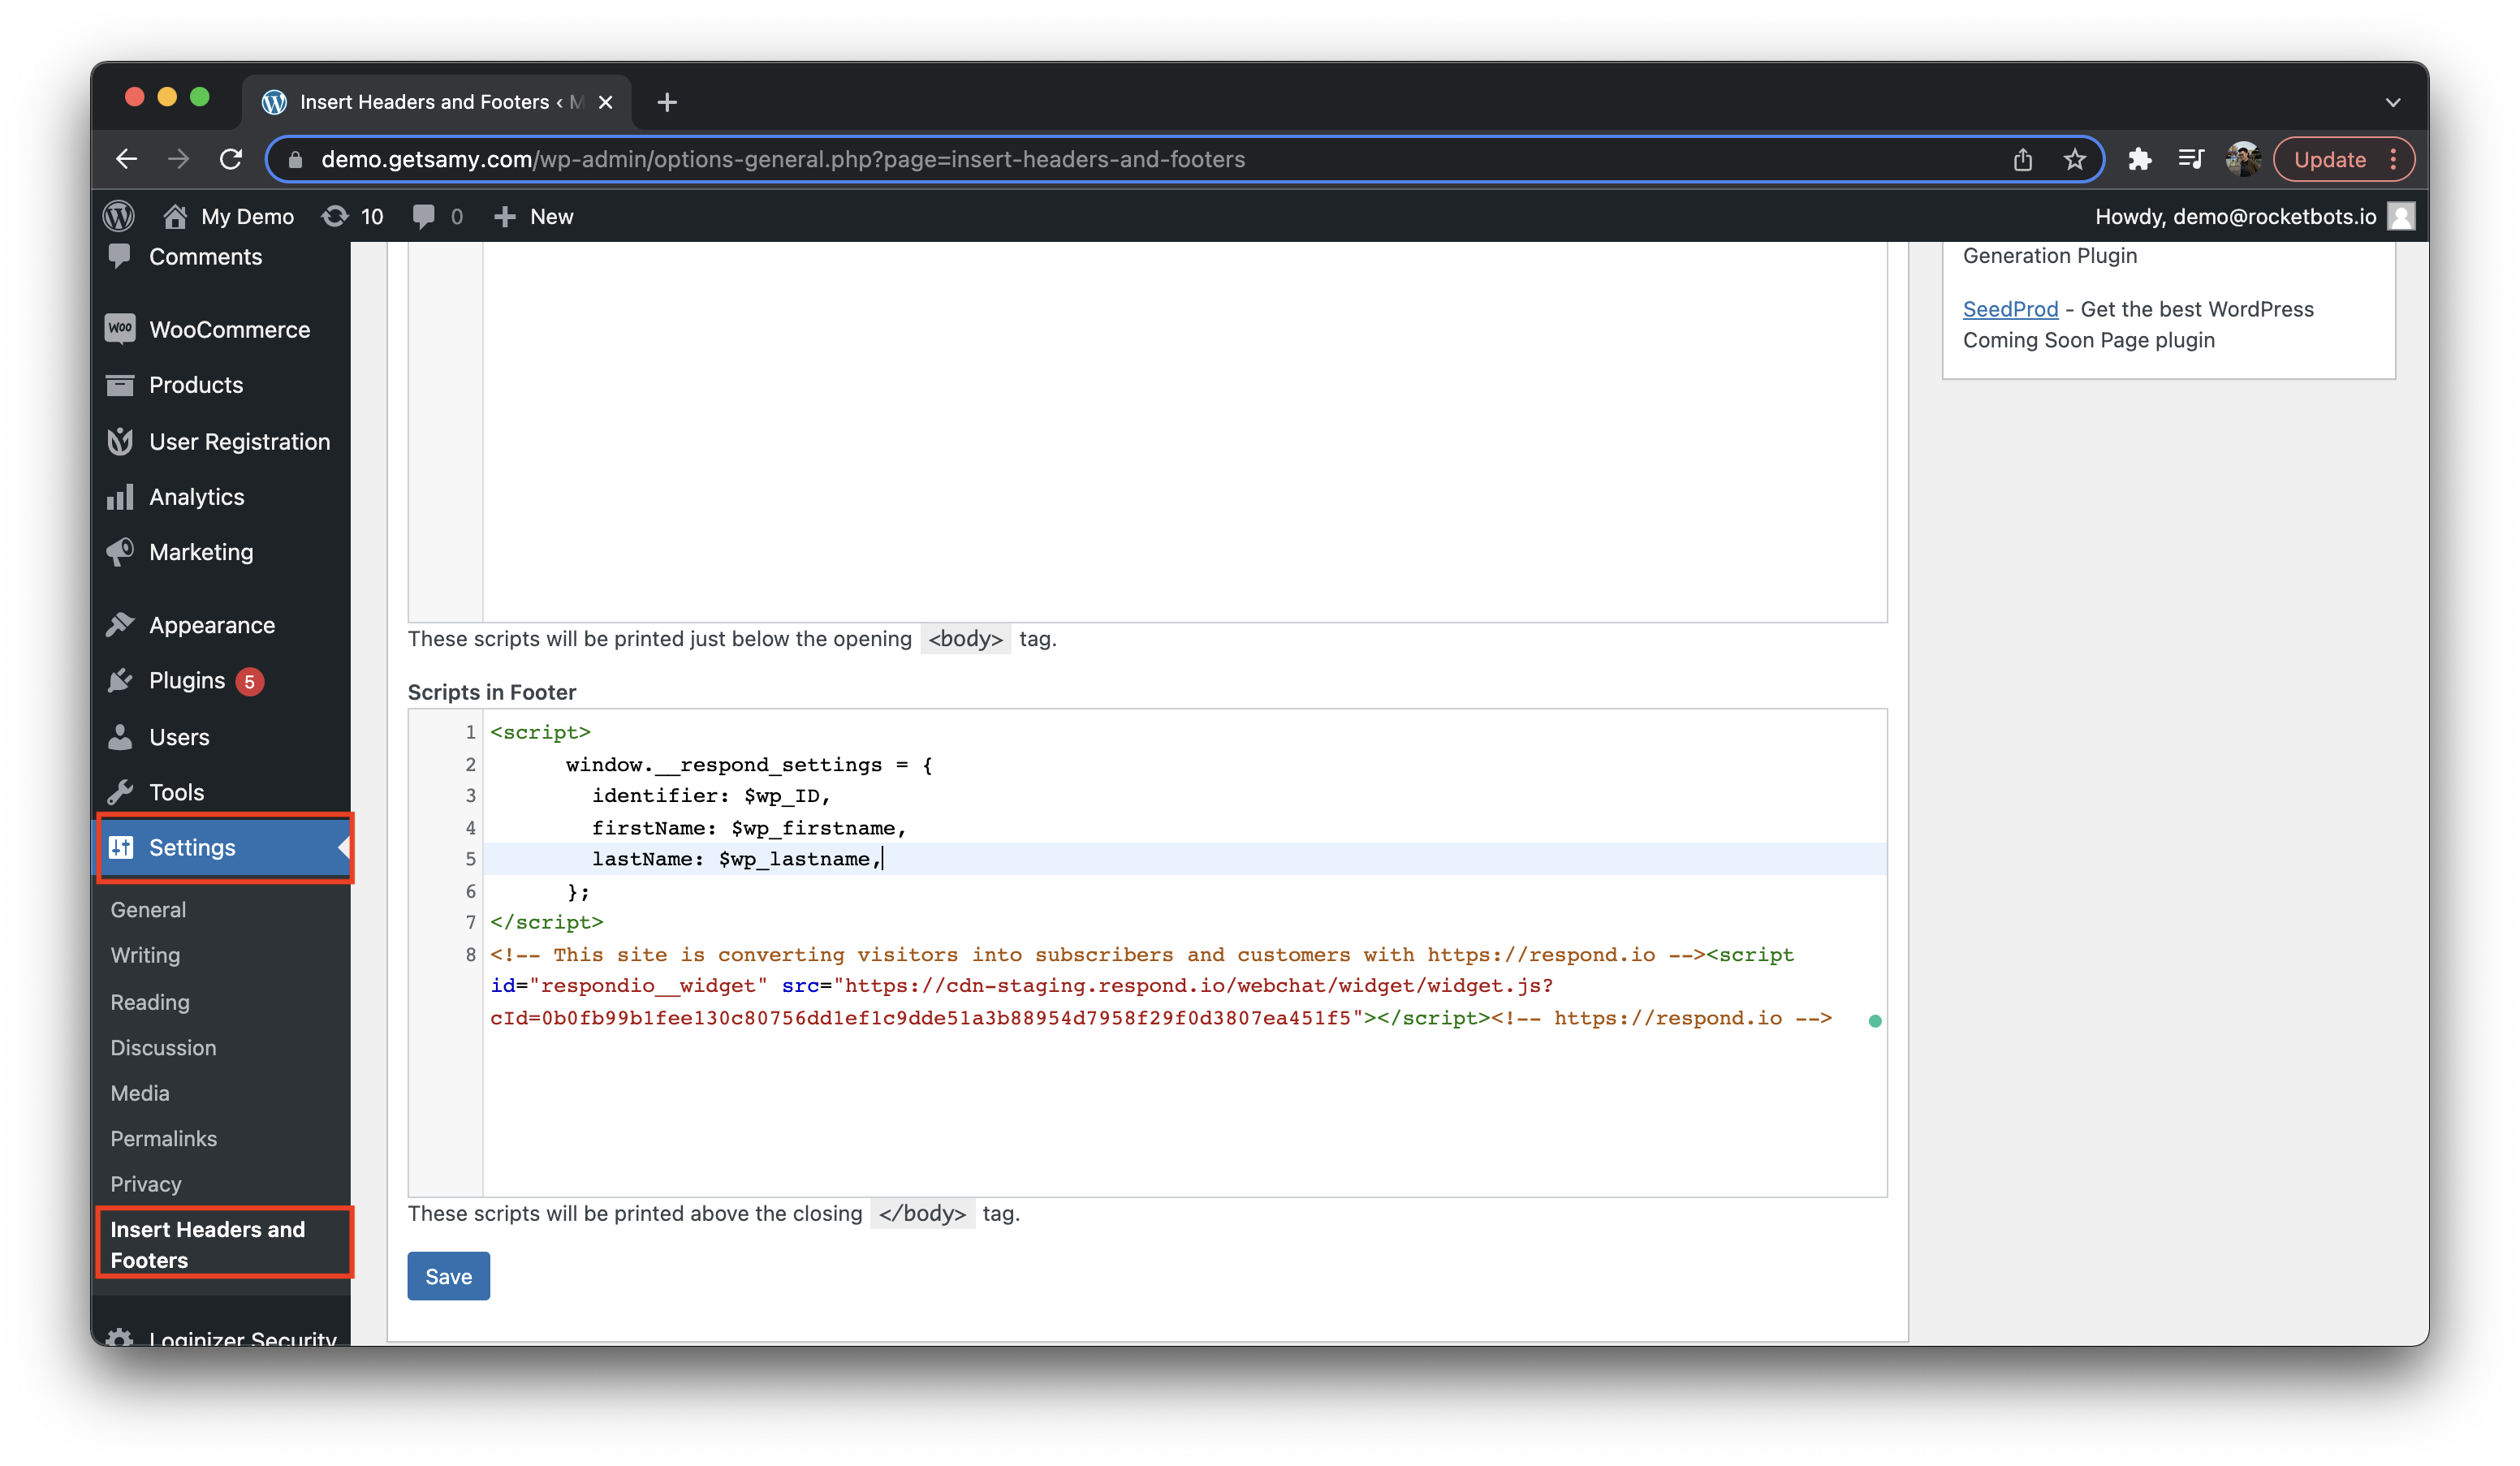Screen dimensions: 2520x1466
Task: Click the Update browser button
Action: (x=2330, y=159)
